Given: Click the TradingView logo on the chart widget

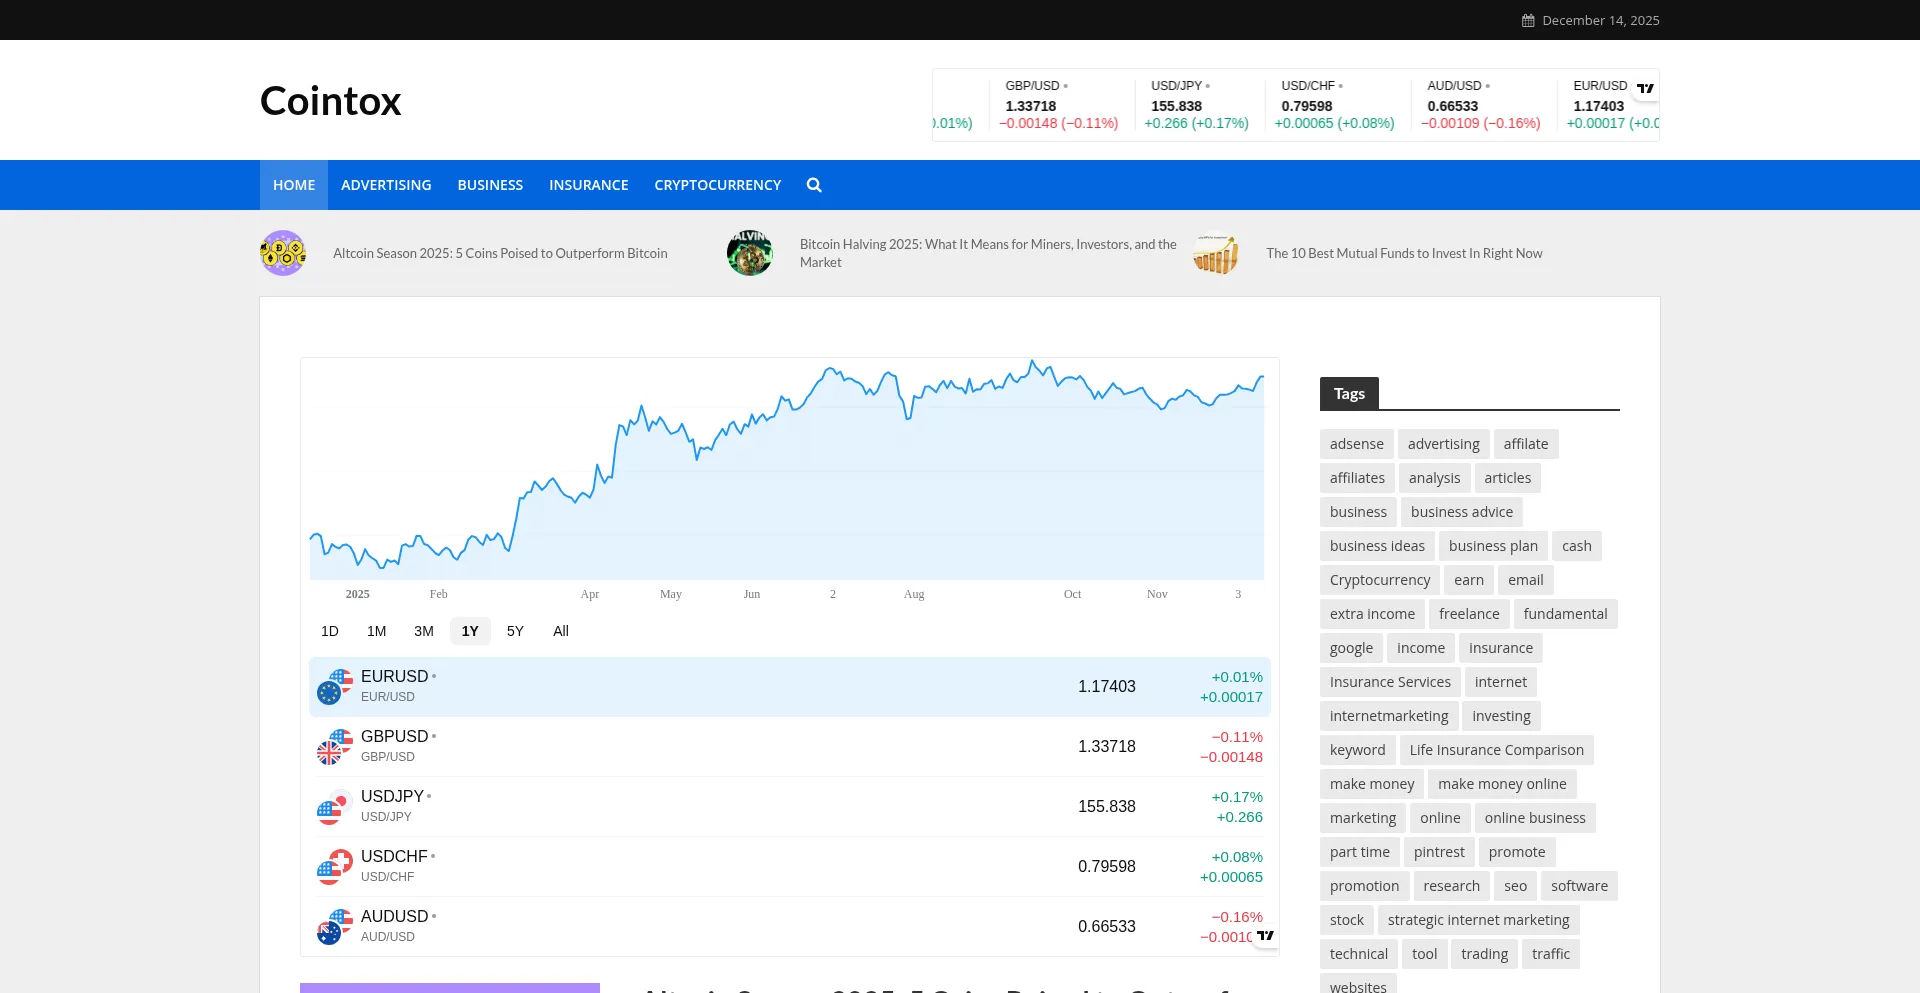Looking at the screenshot, I should 1265,934.
